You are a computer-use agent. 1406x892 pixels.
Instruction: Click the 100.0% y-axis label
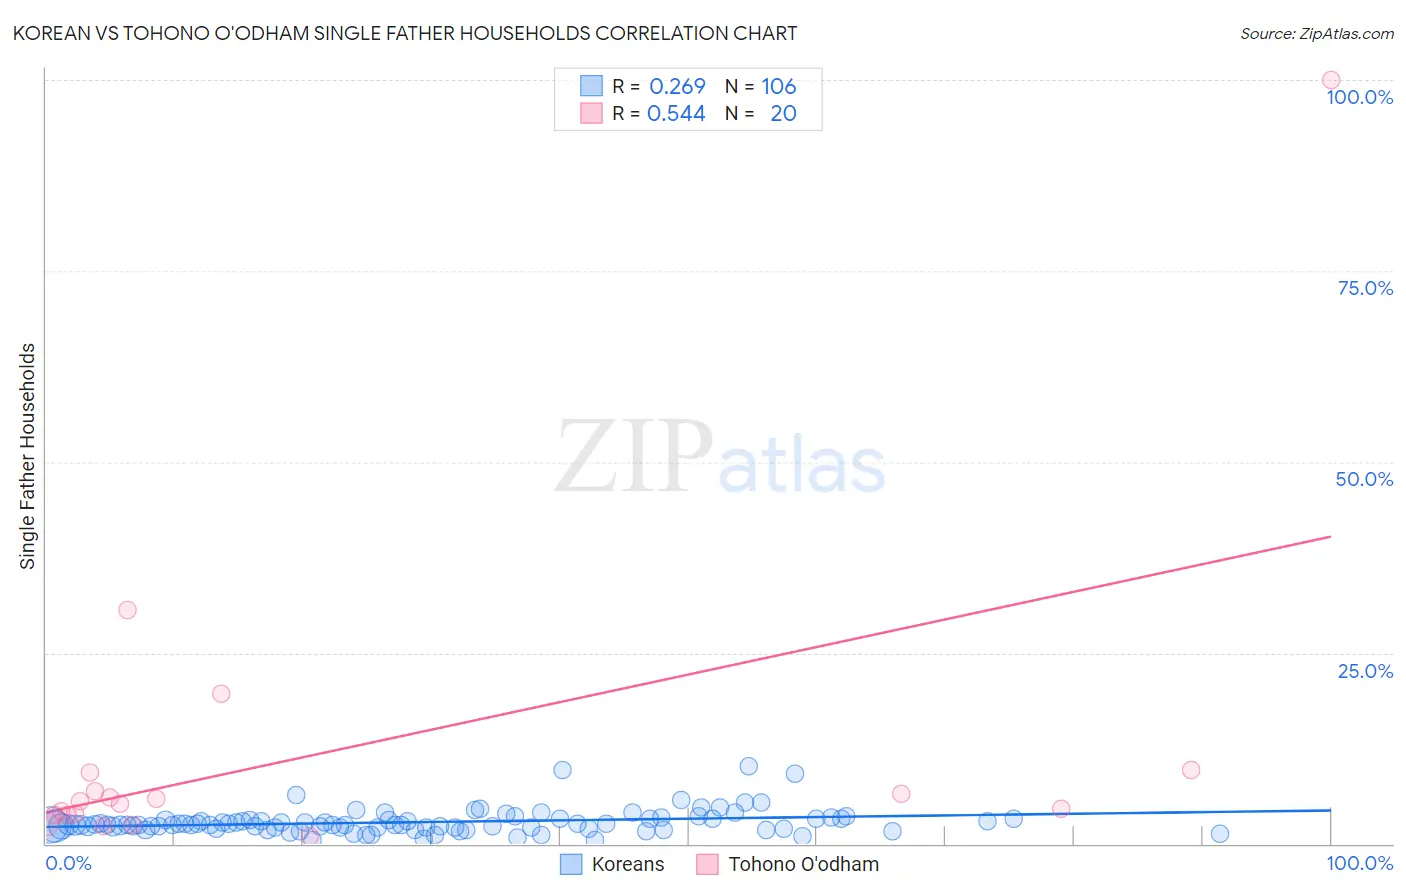click(x=1360, y=97)
